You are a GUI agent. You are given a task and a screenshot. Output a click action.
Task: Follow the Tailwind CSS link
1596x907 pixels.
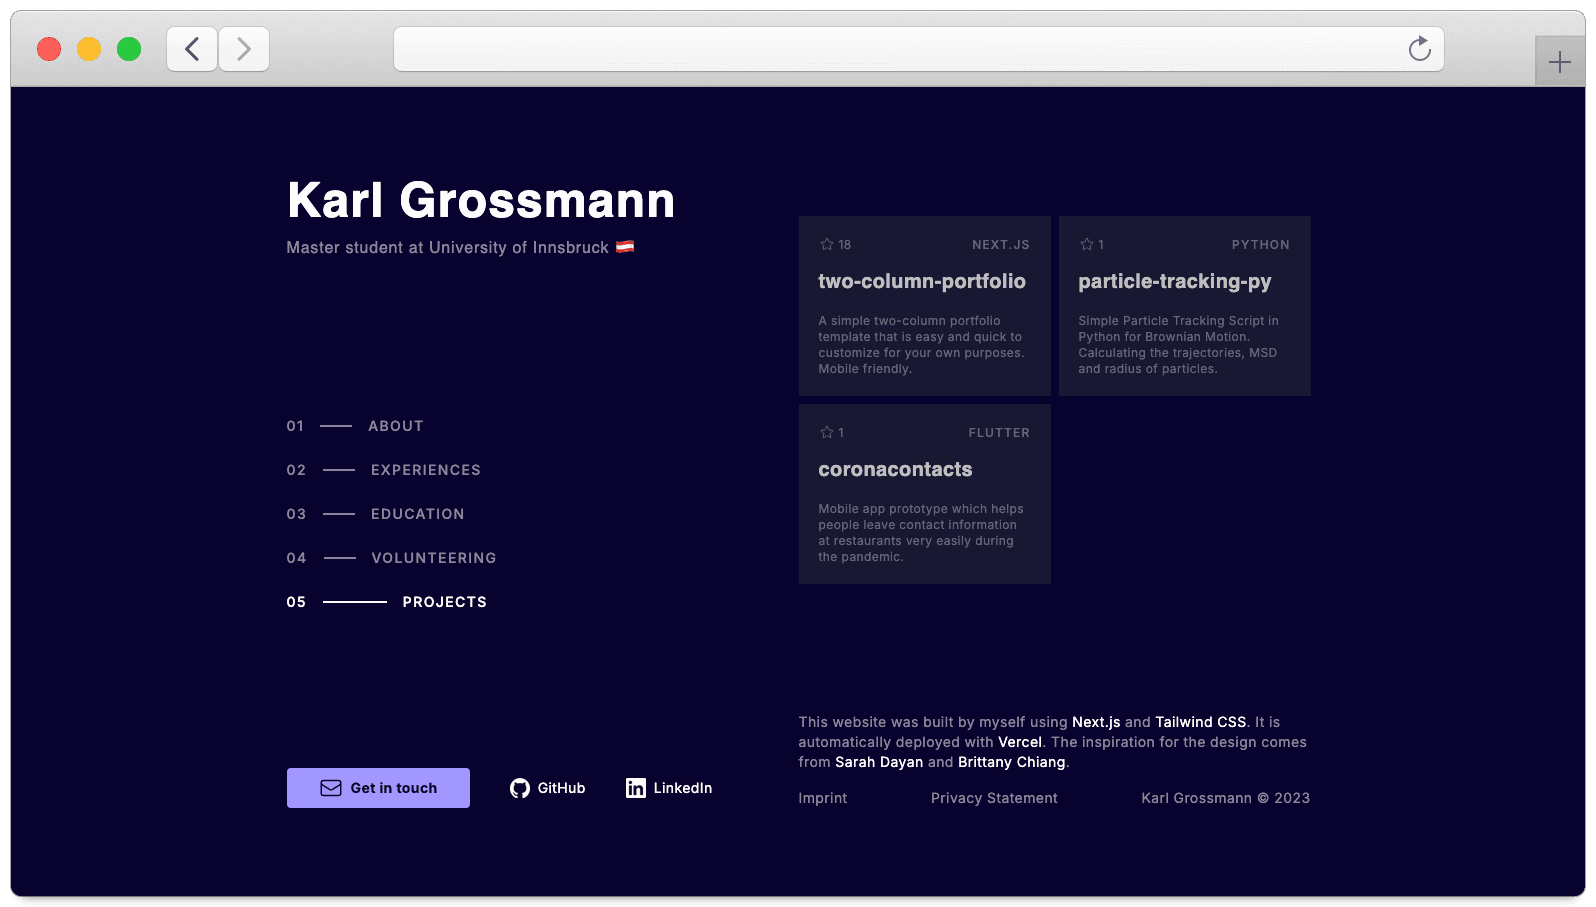[x=1201, y=722]
